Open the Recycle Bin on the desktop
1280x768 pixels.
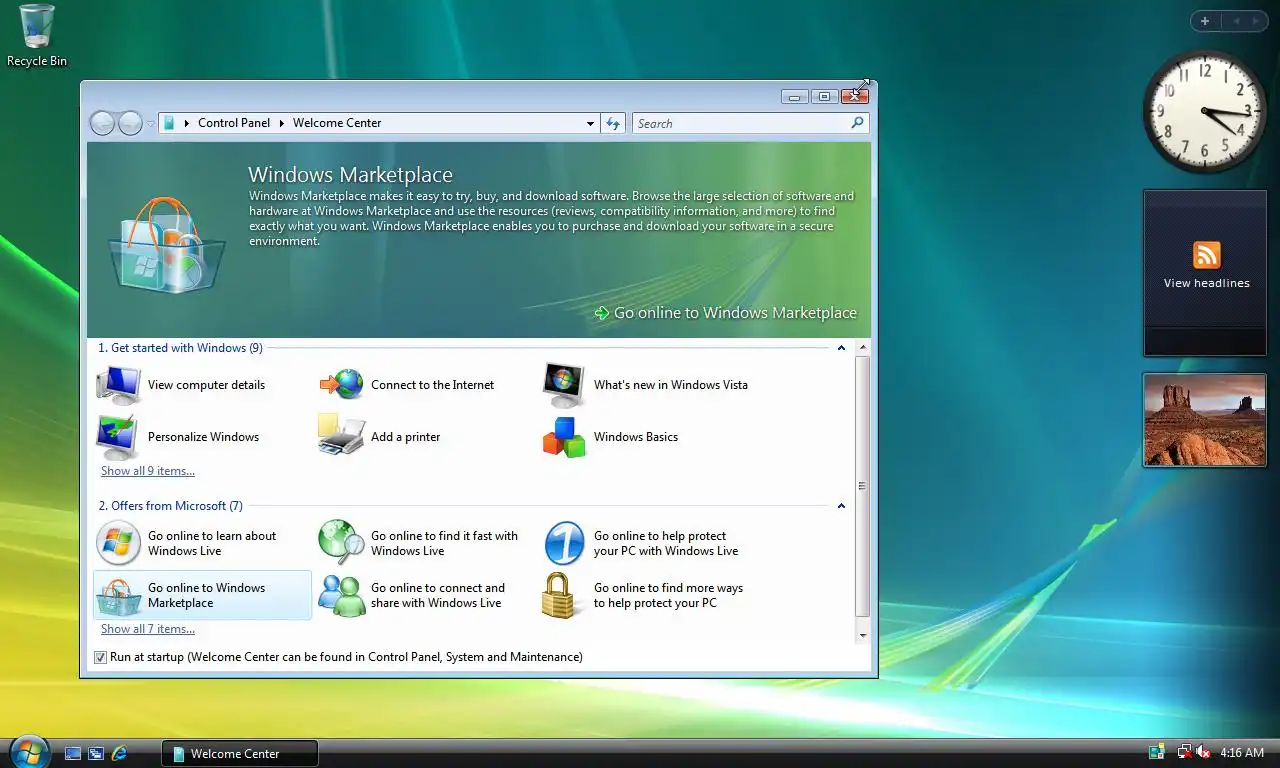(x=37, y=35)
